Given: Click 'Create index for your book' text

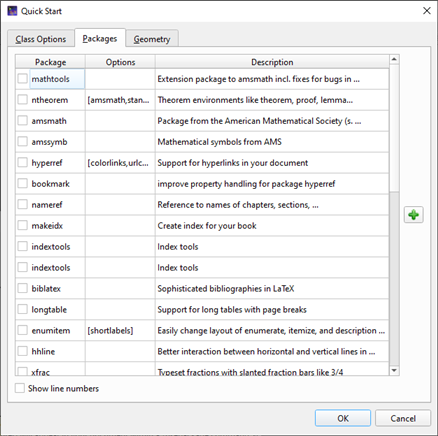Looking at the screenshot, I should (207, 226).
